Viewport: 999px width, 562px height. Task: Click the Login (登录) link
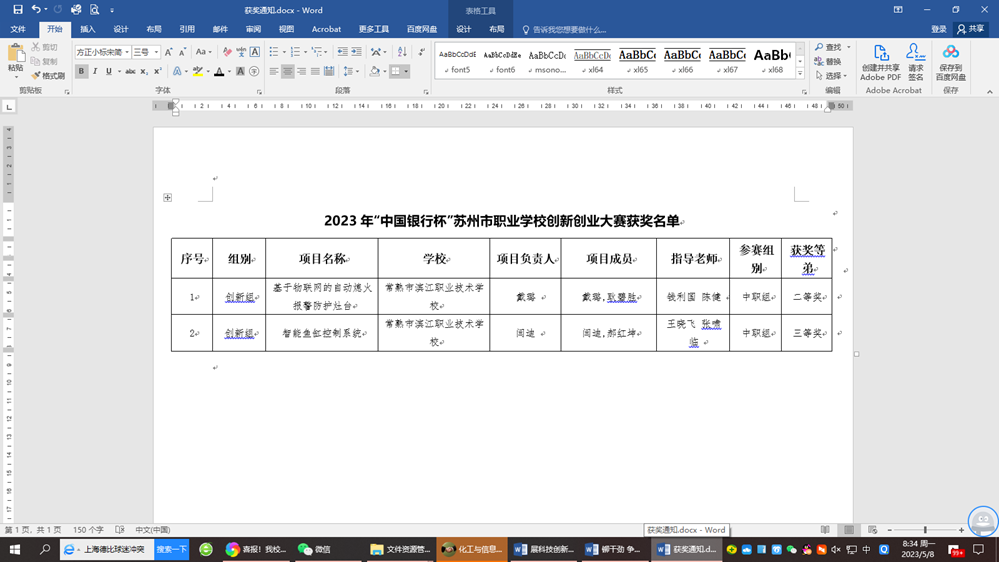[938, 29]
